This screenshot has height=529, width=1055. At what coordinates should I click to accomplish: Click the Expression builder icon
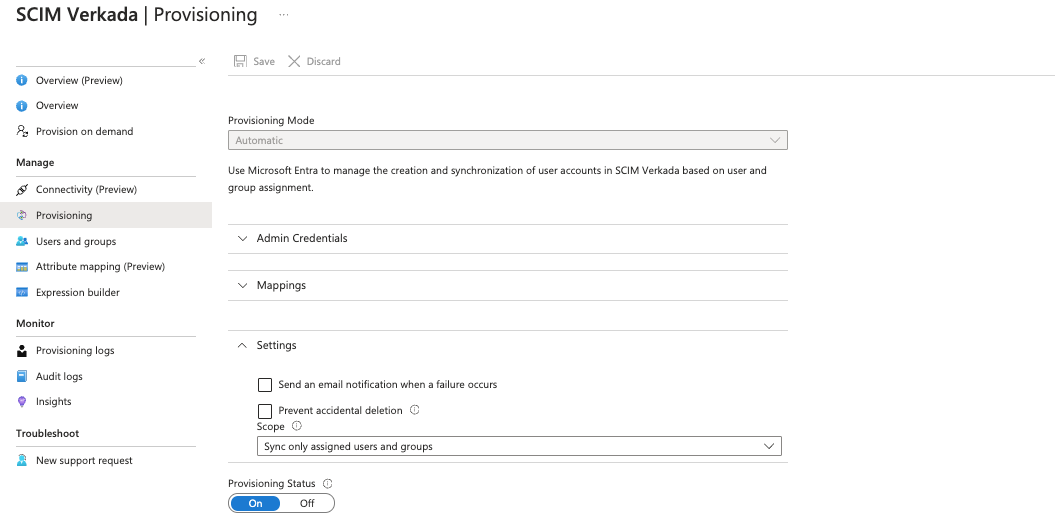click(22, 293)
